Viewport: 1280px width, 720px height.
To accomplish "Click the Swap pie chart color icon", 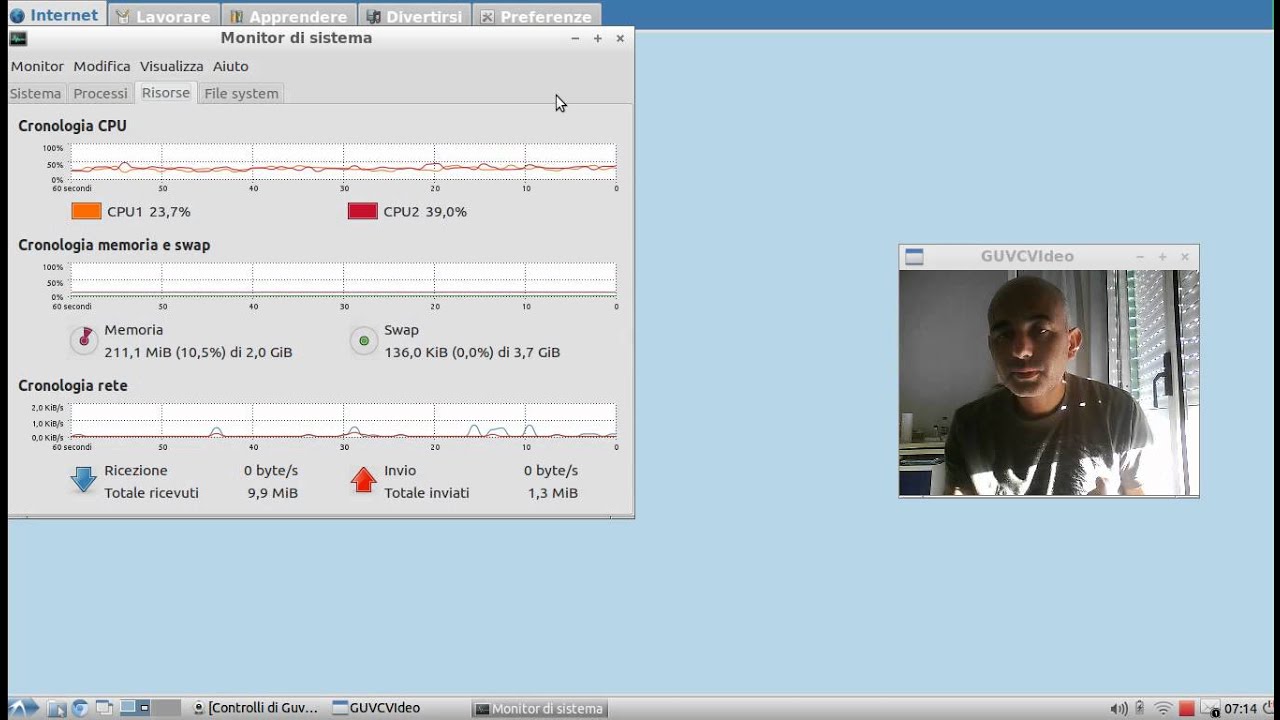I will 364,341.
